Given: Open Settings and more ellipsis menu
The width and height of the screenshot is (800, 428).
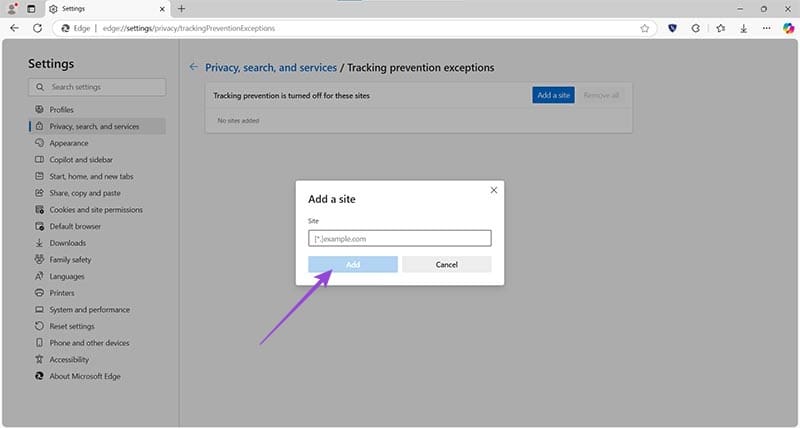Looking at the screenshot, I should click(766, 29).
